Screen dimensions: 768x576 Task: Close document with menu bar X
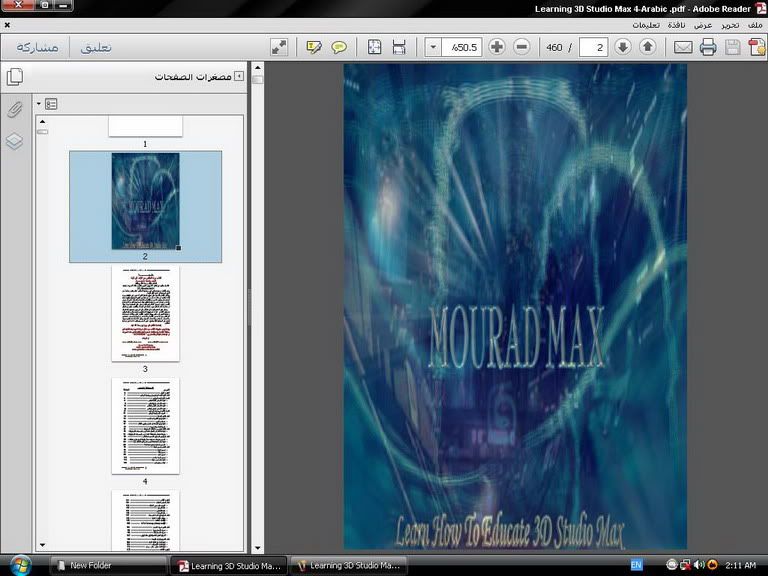[7, 25]
